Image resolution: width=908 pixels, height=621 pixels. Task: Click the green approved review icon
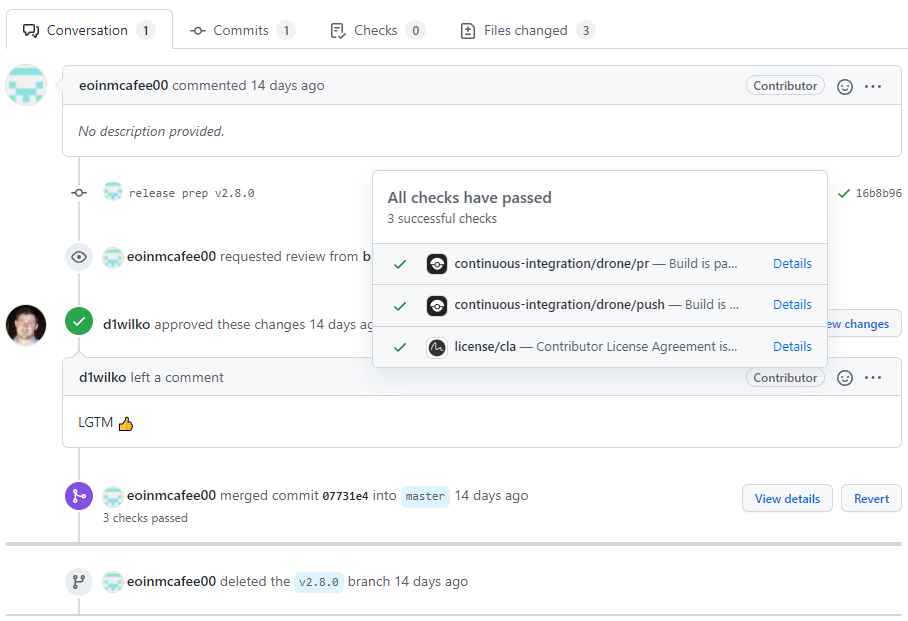(x=79, y=322)
